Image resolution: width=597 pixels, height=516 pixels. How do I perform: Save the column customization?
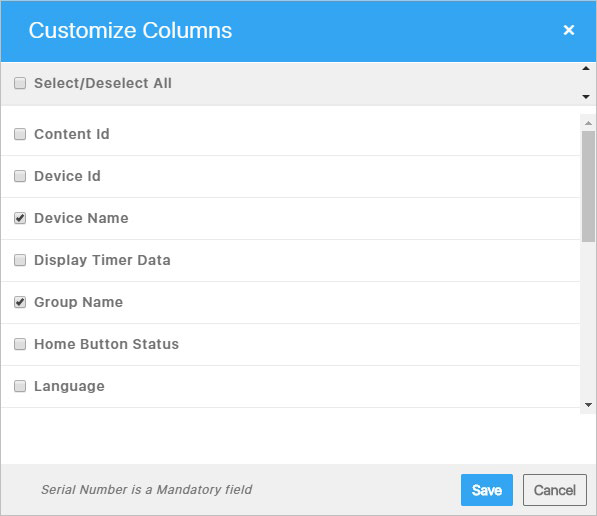[487, 490]
